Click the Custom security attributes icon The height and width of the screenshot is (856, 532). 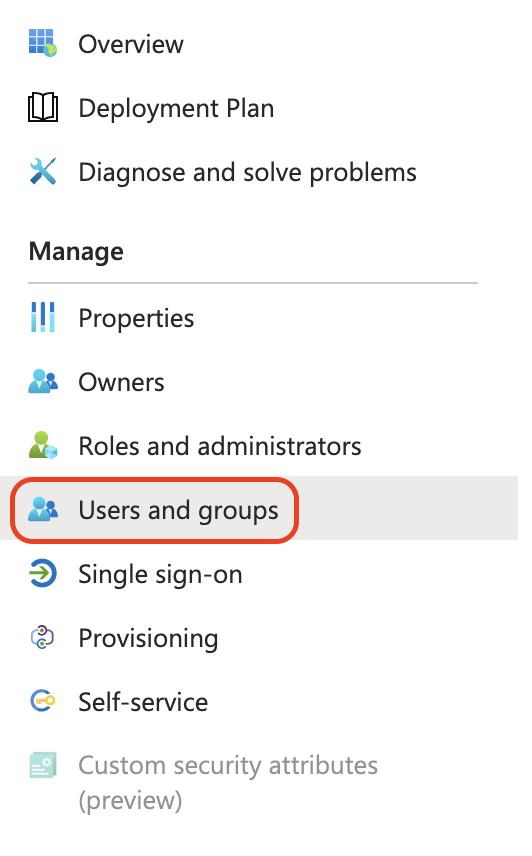click(43, 765)
